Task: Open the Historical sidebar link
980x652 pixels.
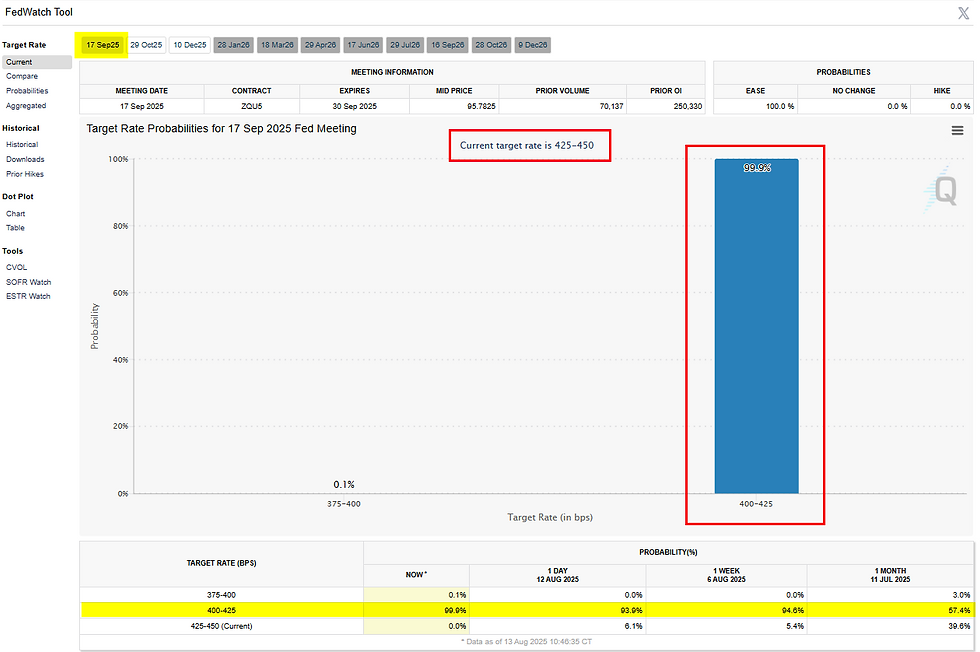Action: [22, 144]
